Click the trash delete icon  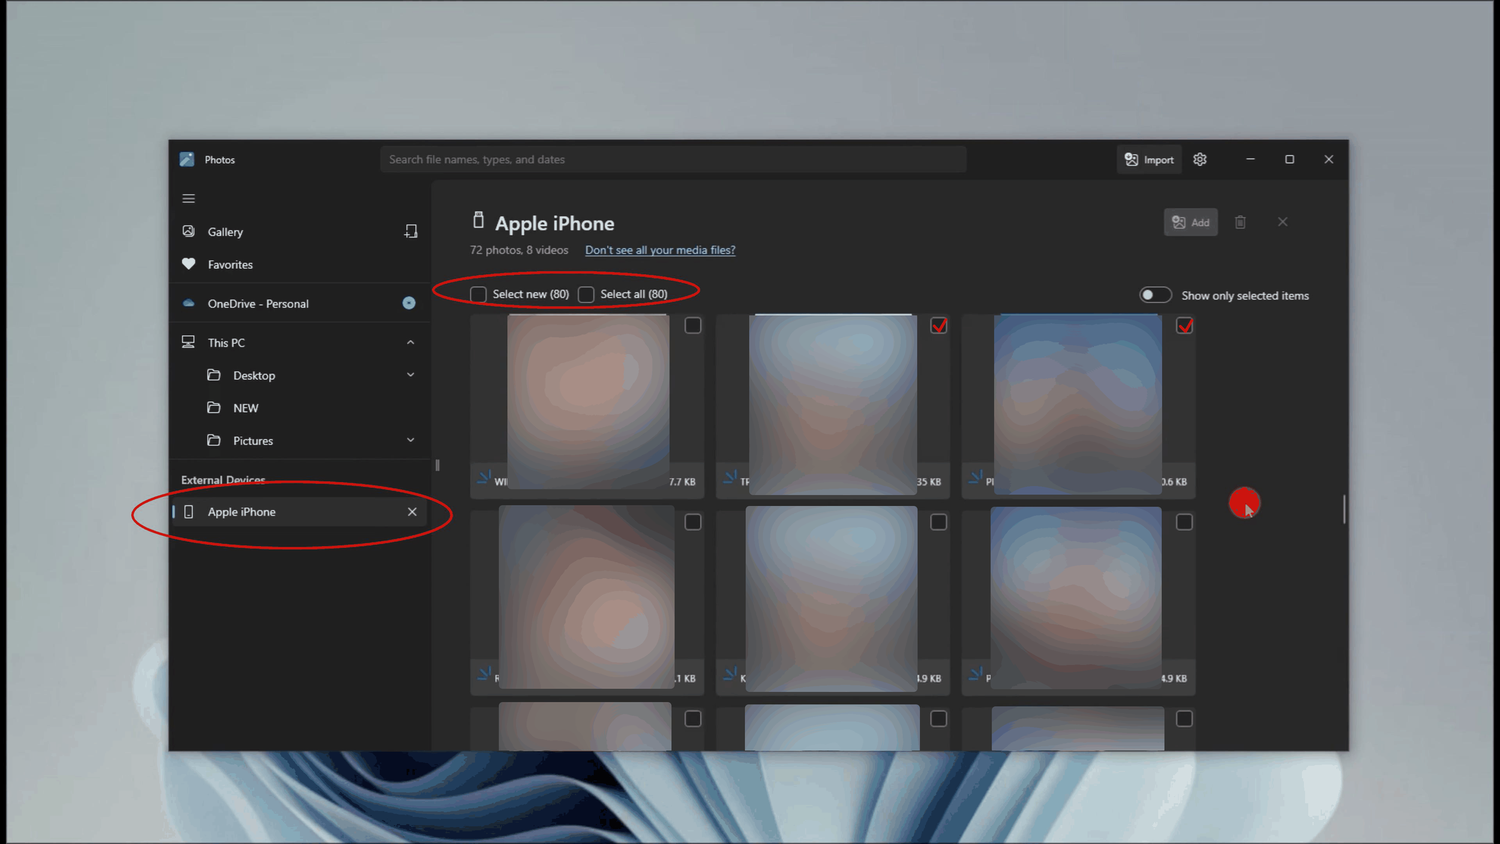click(x=1240, y=222)
